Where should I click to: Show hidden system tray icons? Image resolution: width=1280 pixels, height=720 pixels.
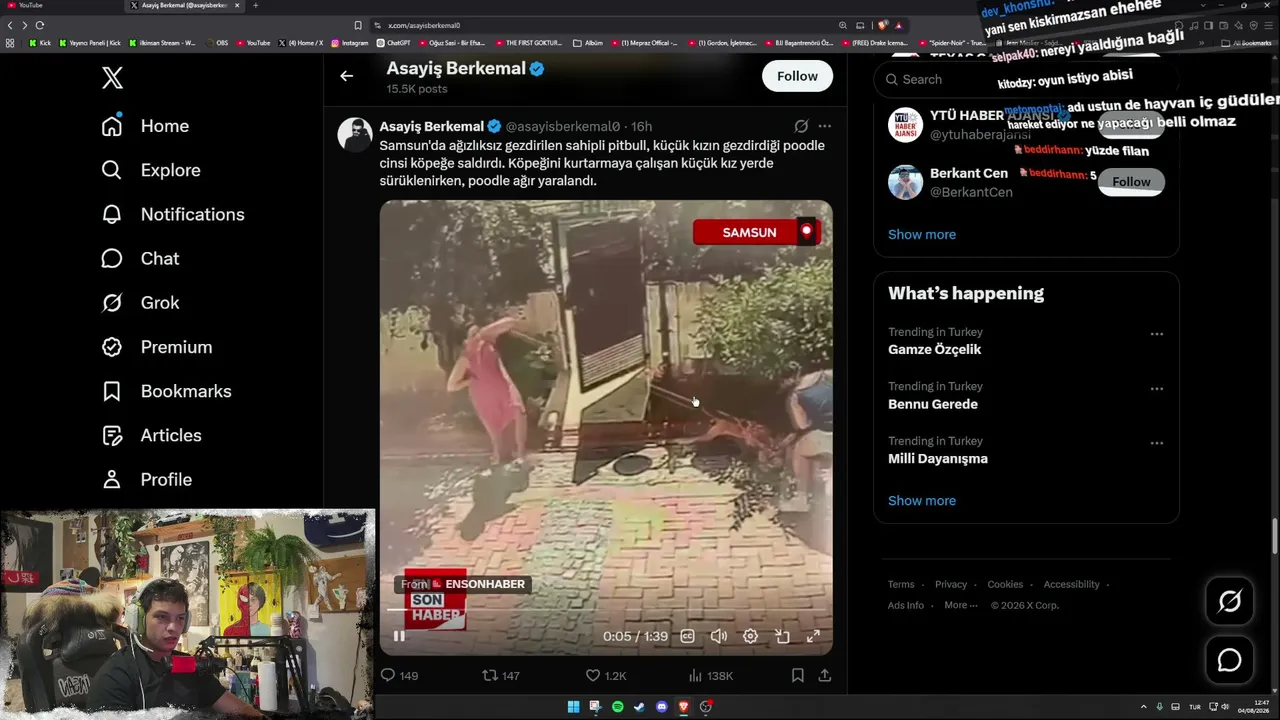[x=1144, y=707]
